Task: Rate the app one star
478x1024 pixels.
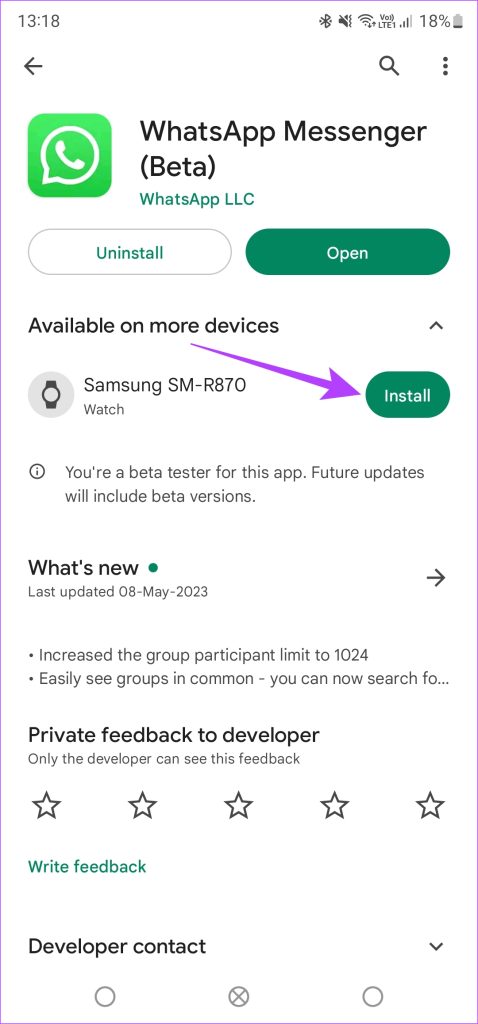Action: click(x=46, y=807)
